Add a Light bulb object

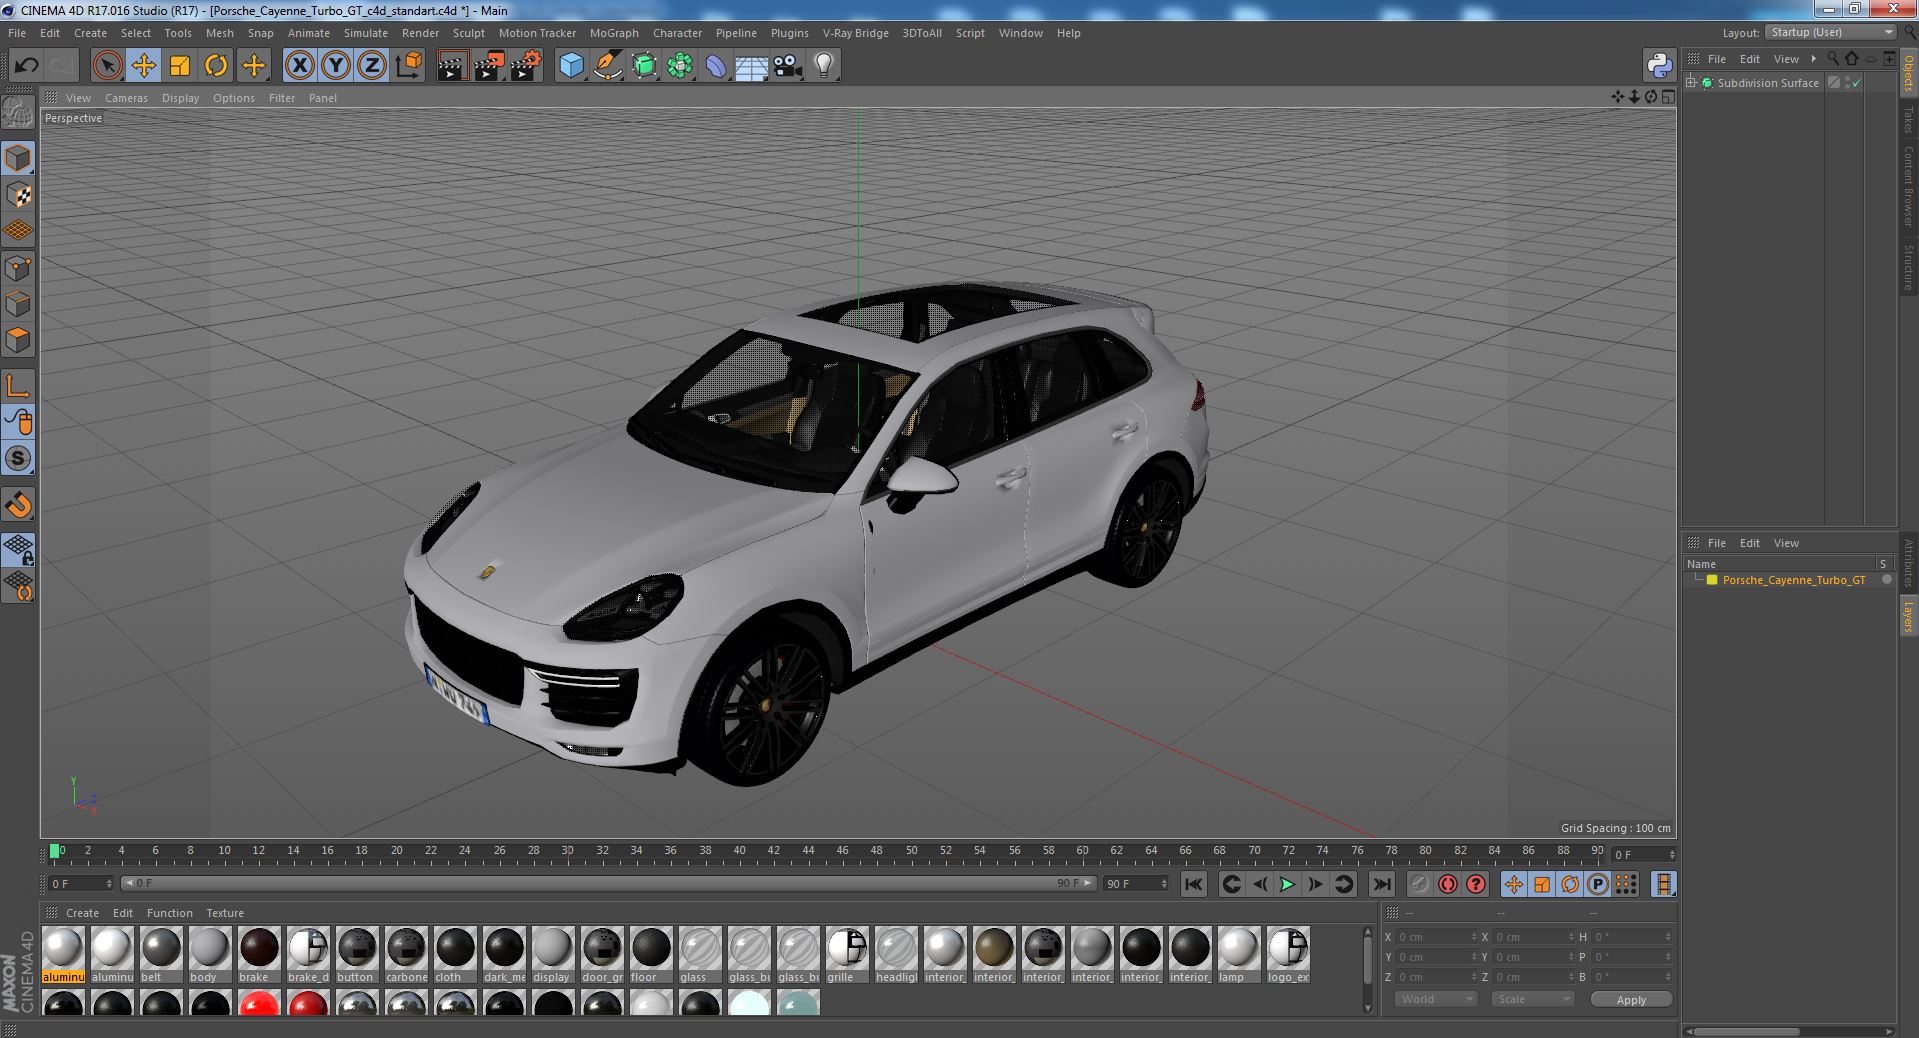coord(823,66)
